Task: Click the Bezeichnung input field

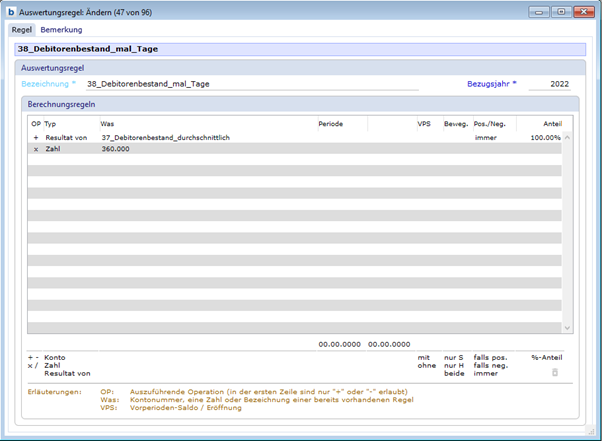Action: pos(250,84)
